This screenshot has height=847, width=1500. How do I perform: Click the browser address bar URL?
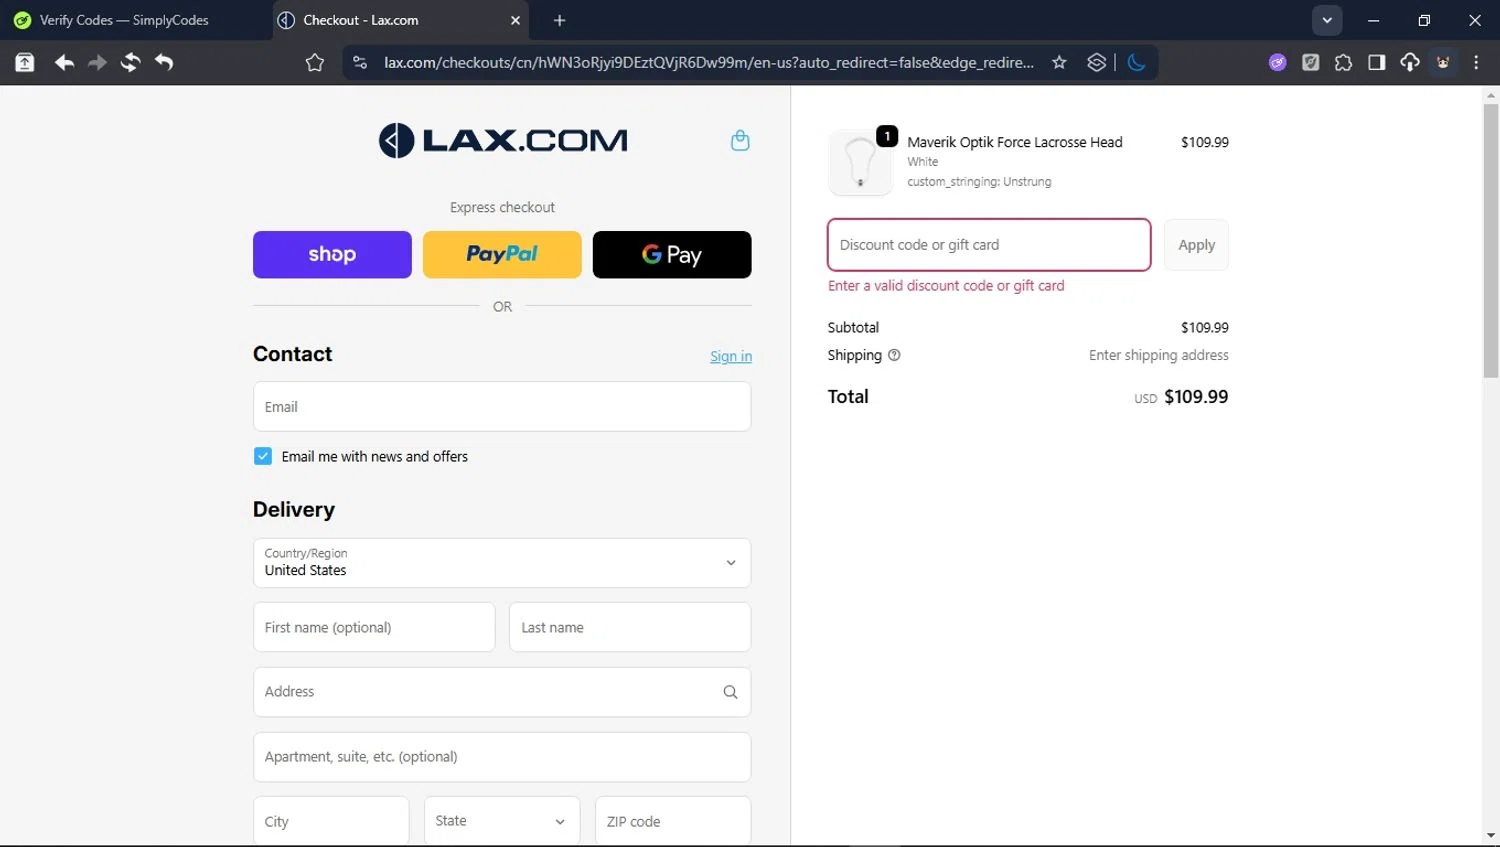click(x=708, y=63)
